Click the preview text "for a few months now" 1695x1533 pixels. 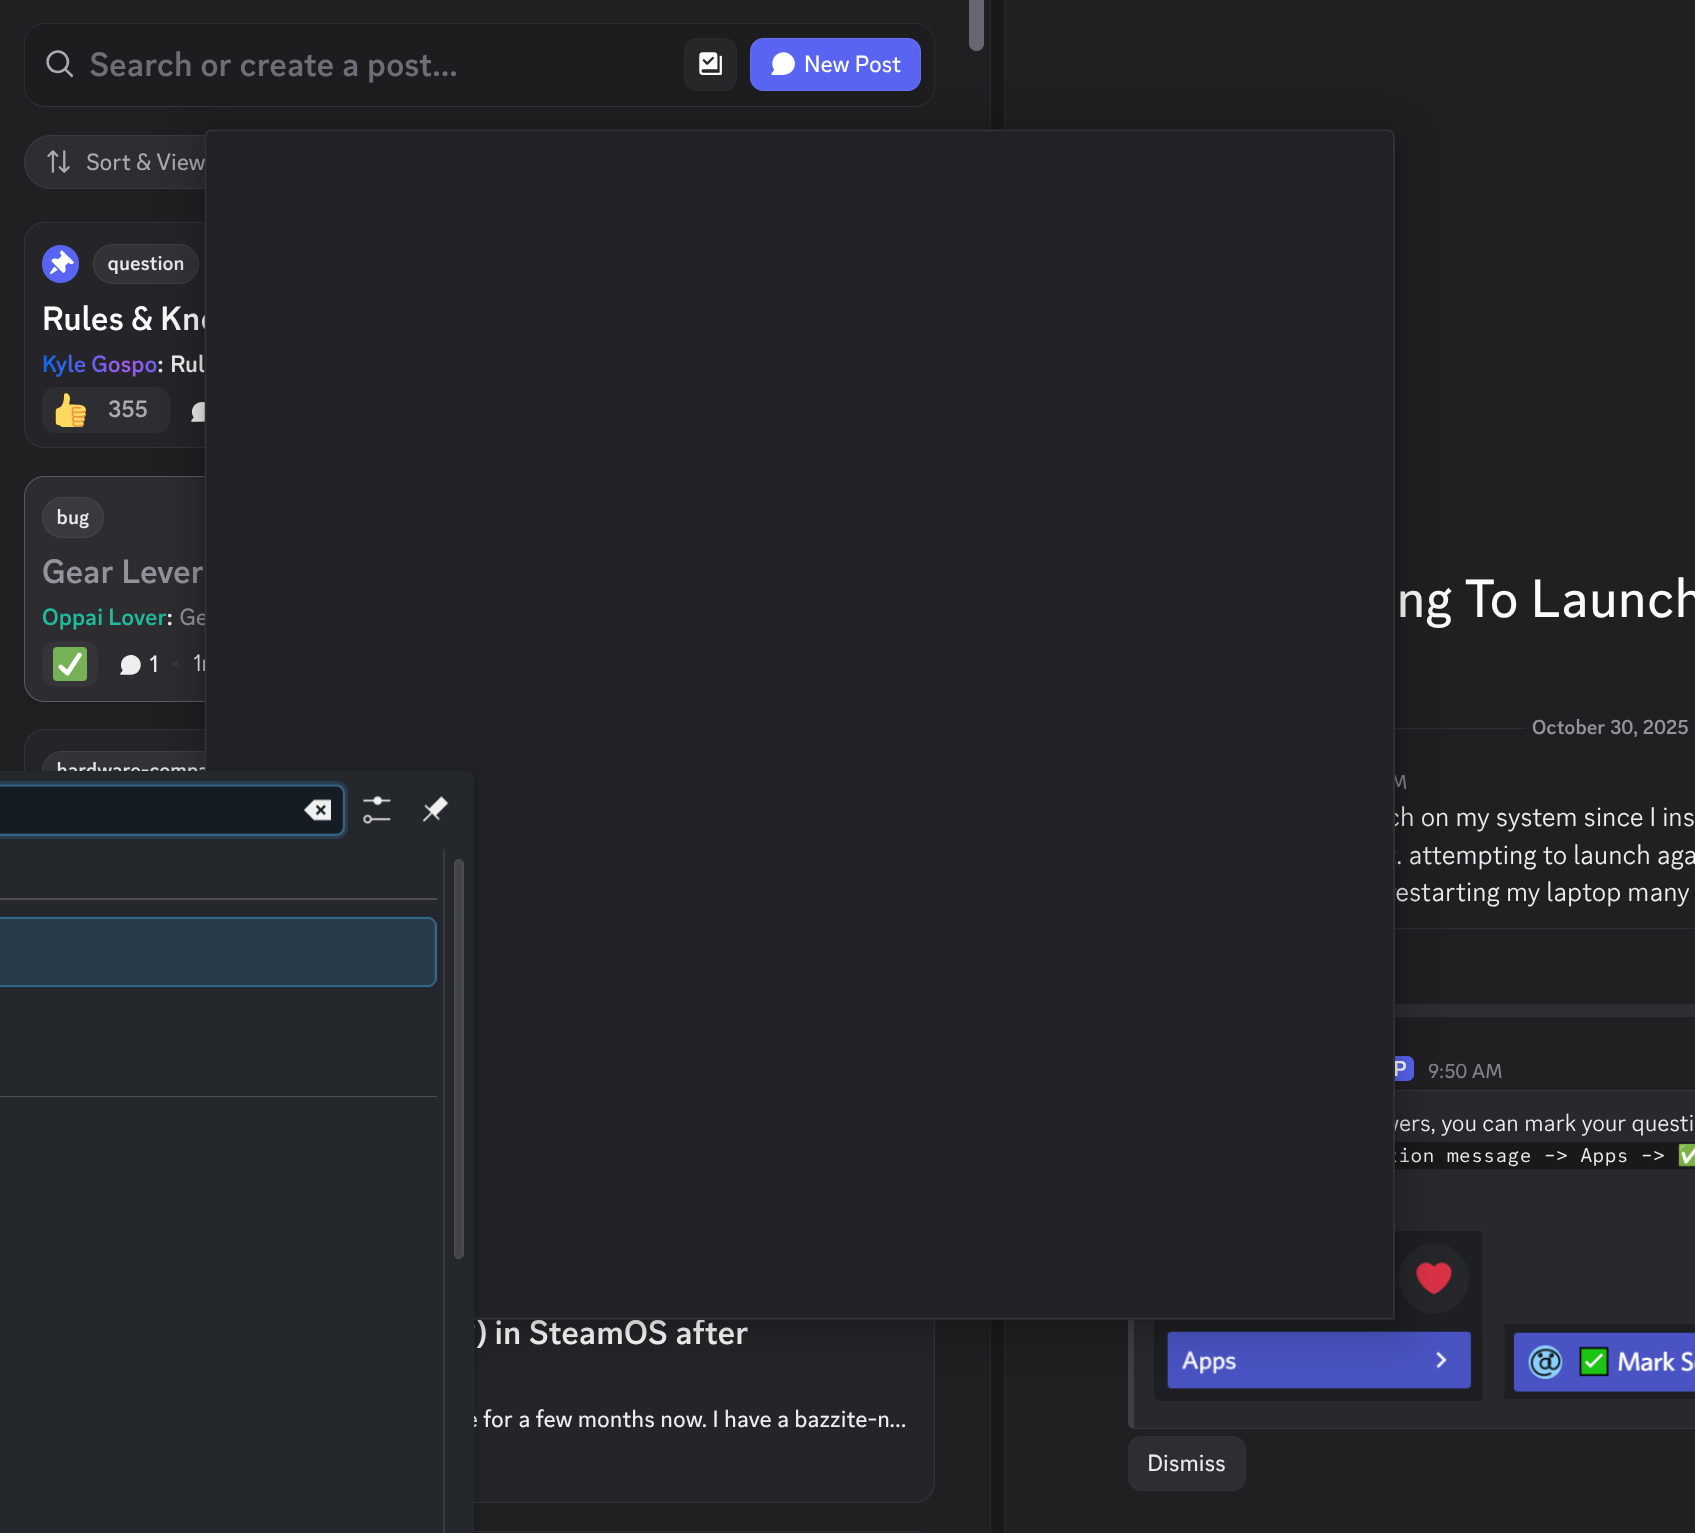coord(595,1419)
